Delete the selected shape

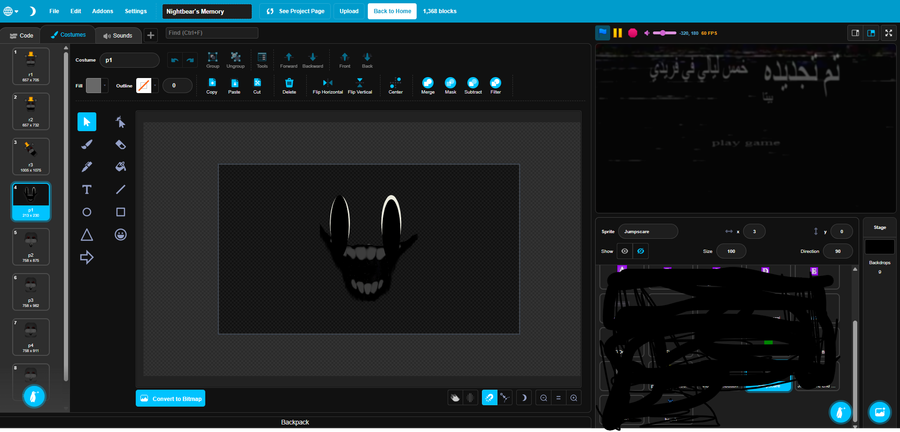[289, 86]
